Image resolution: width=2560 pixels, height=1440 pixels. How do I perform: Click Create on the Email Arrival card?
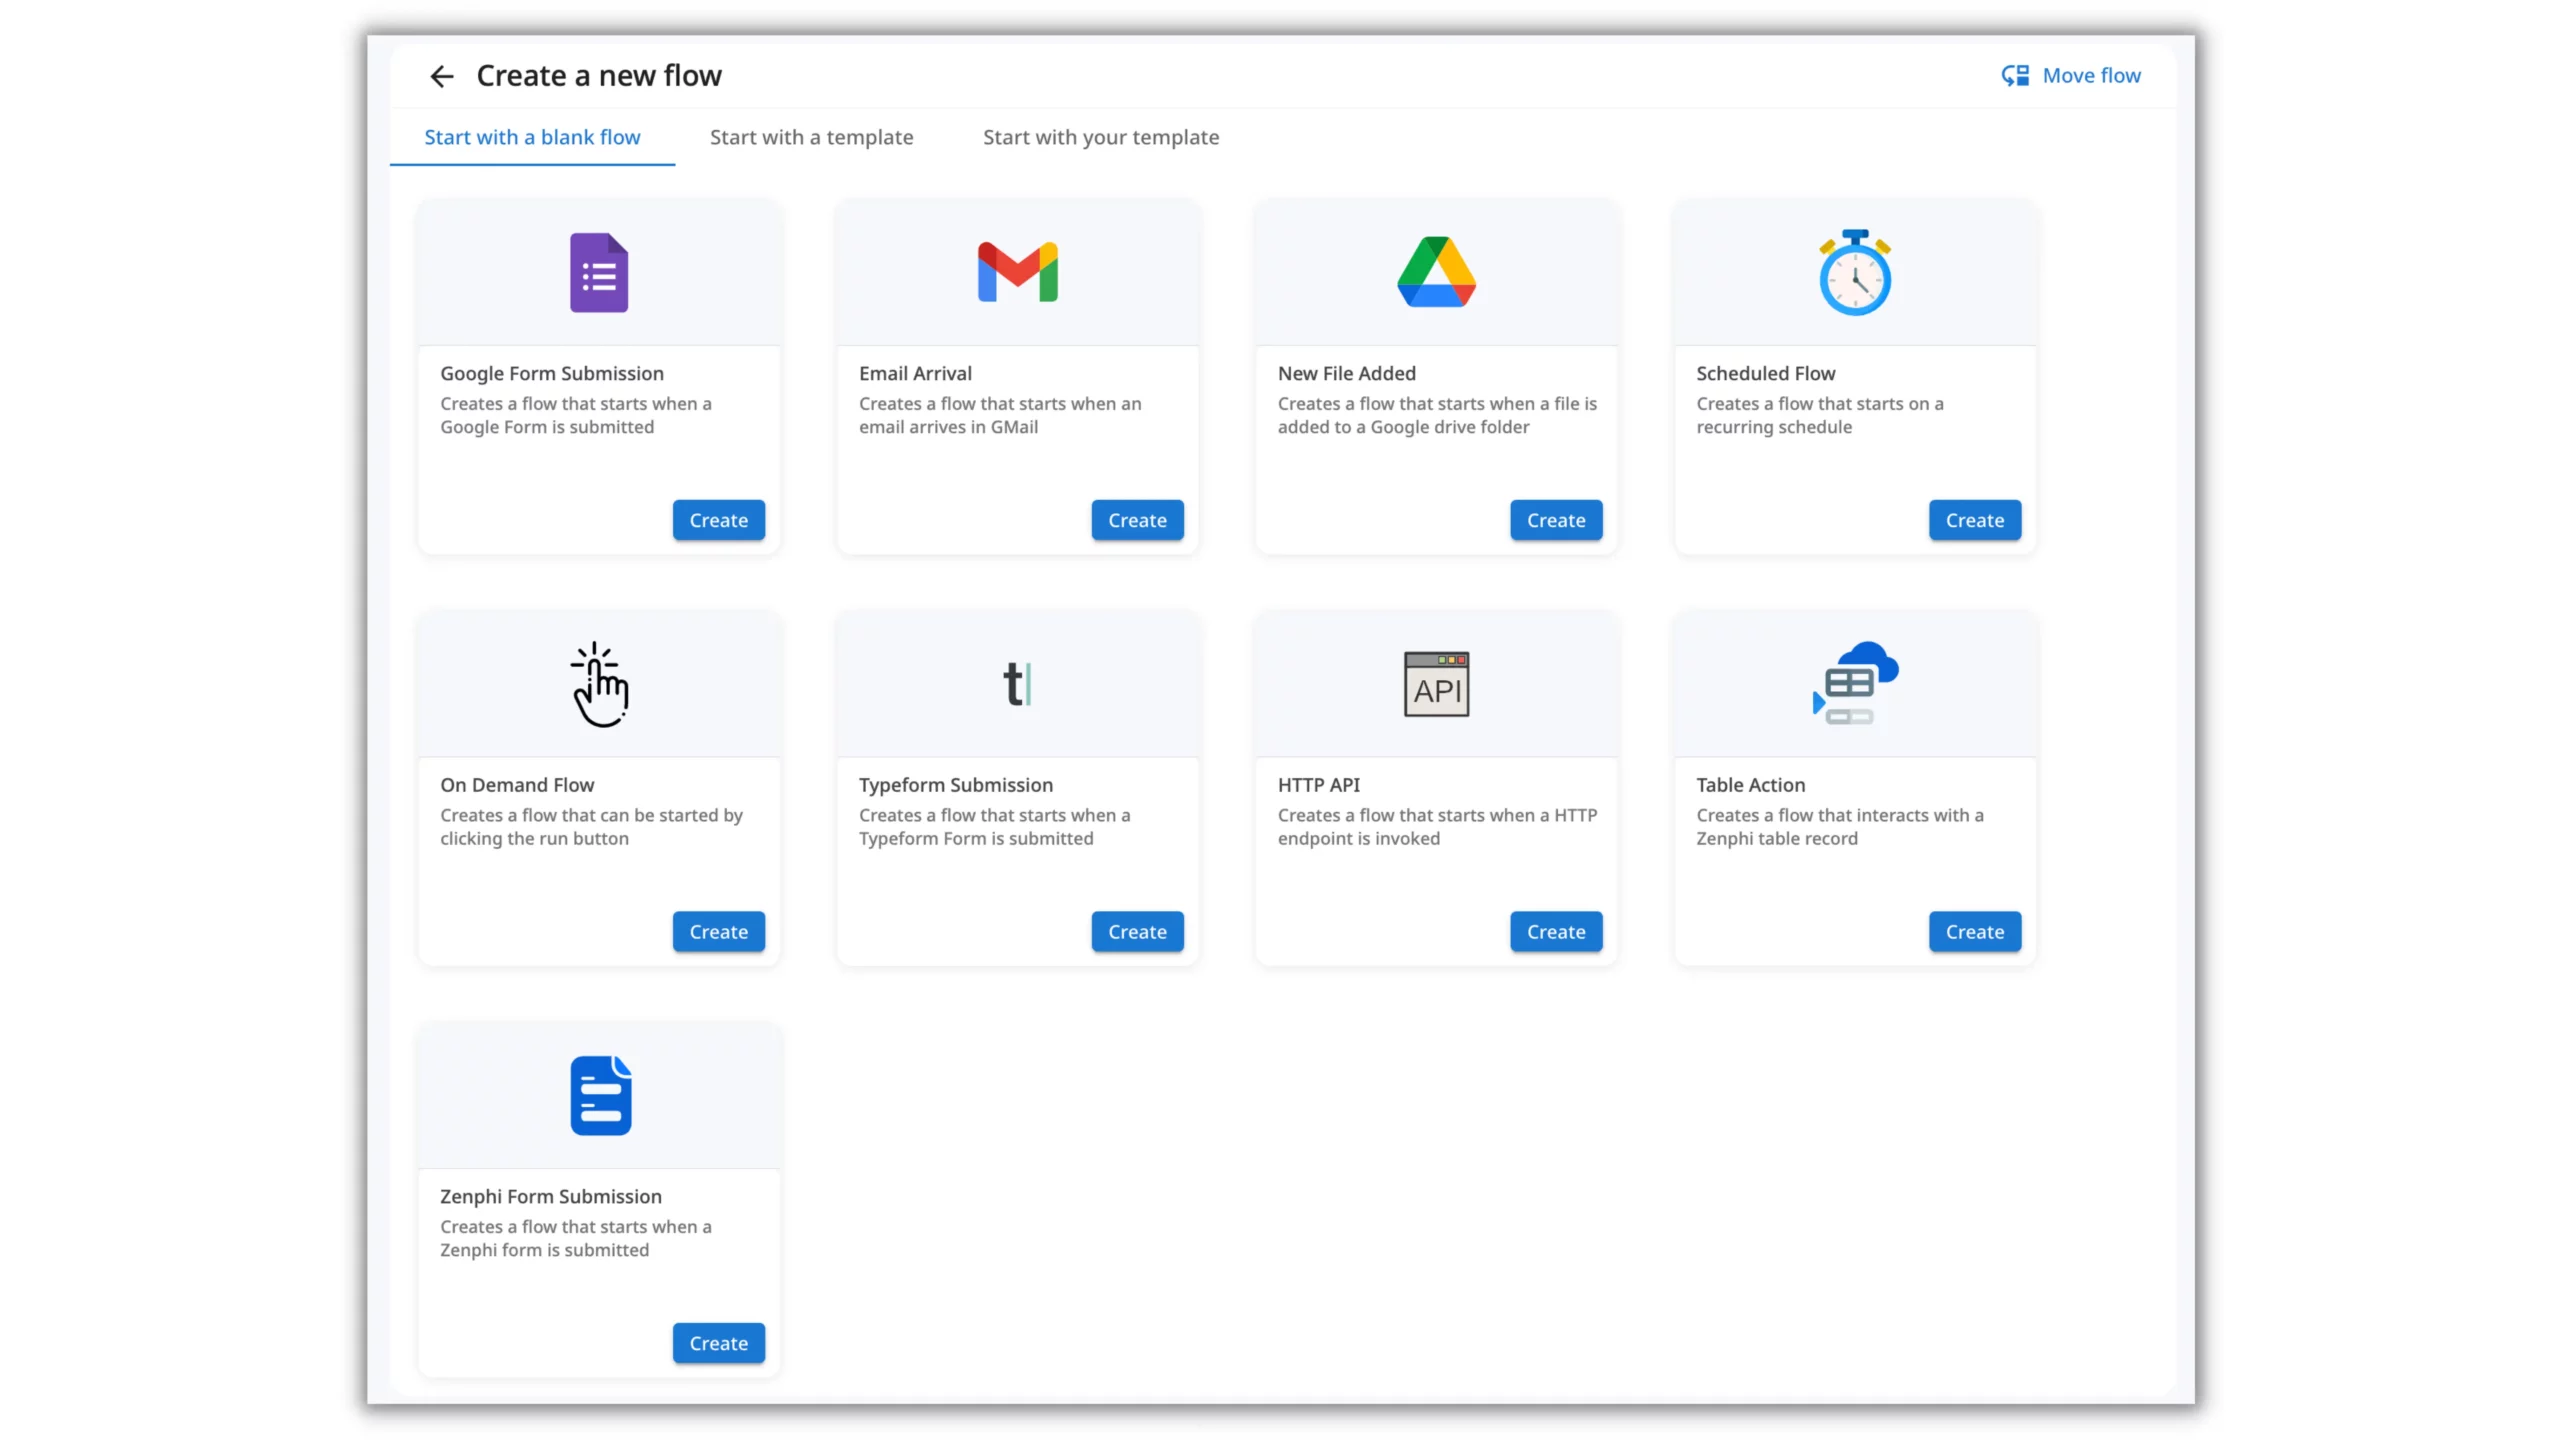coord(1137,520)
